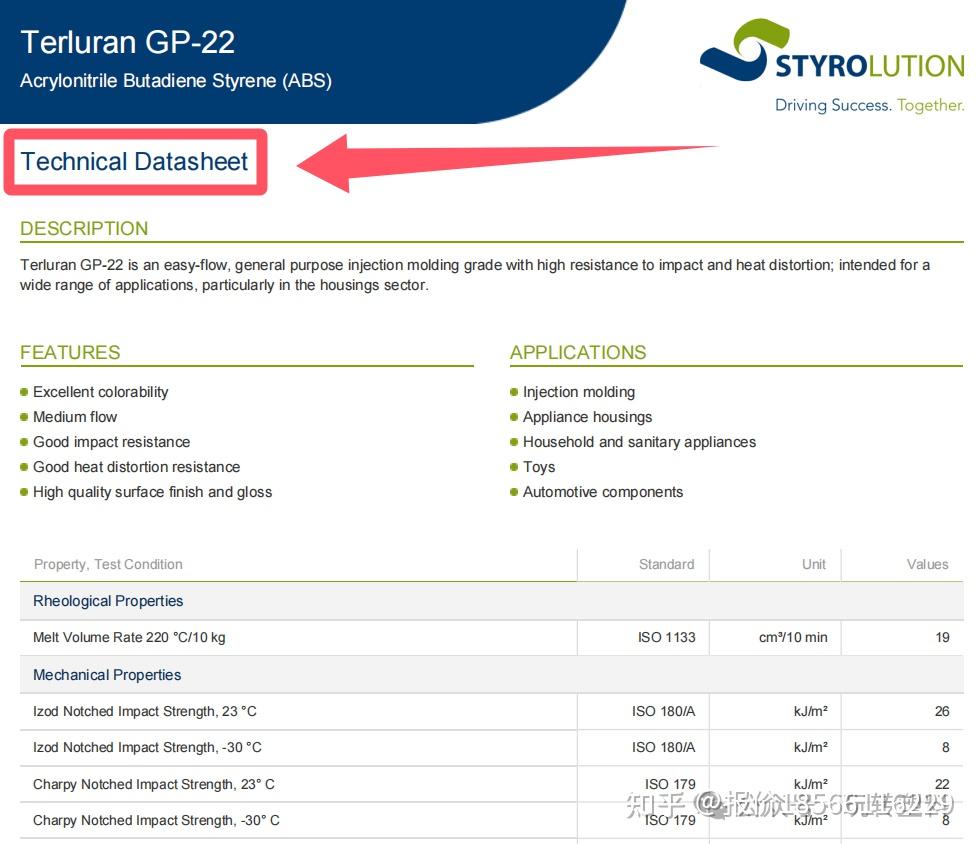Click 'Charpy Notched Impact Strength, -30° C' label

pyautogui.click(x=156, y=820)
